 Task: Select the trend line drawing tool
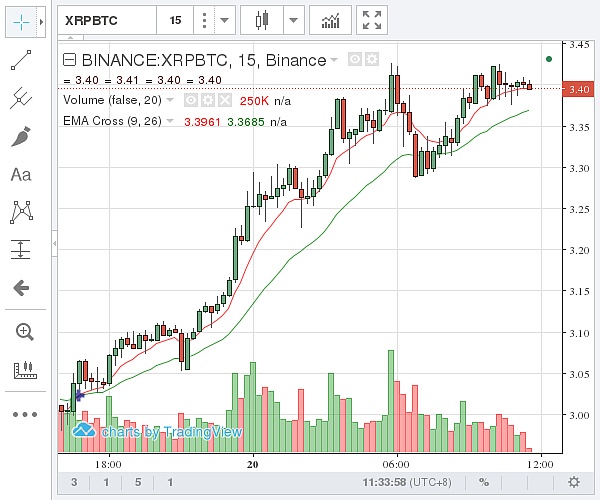(x=21, y=60)
